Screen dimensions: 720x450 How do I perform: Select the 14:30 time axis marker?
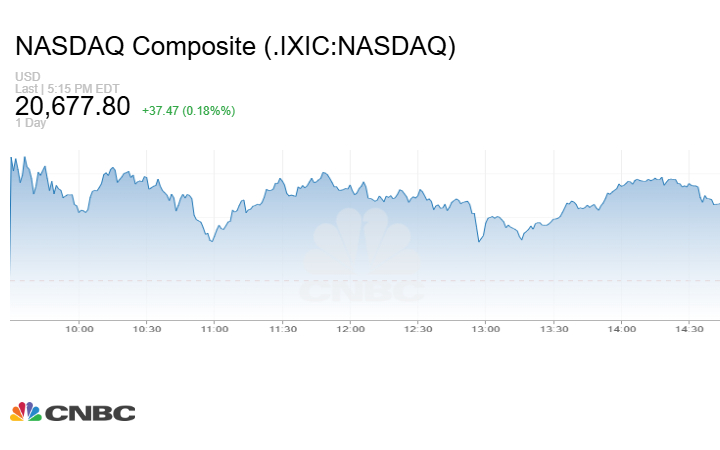[690, 329]
